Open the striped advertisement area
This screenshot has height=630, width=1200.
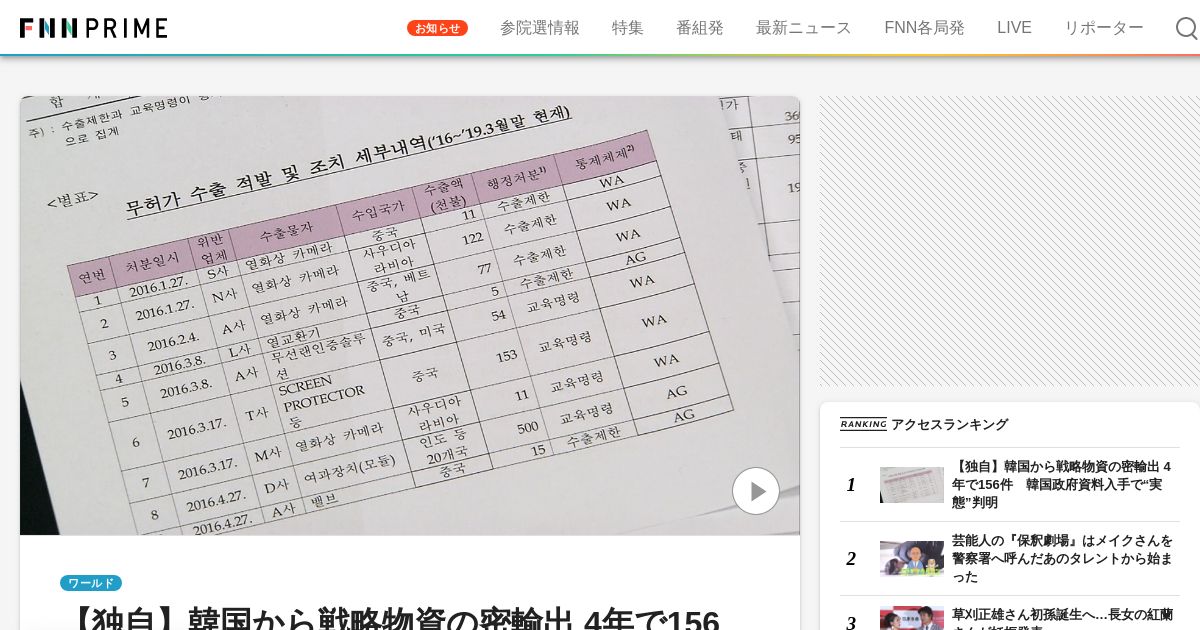(1010, 241)
